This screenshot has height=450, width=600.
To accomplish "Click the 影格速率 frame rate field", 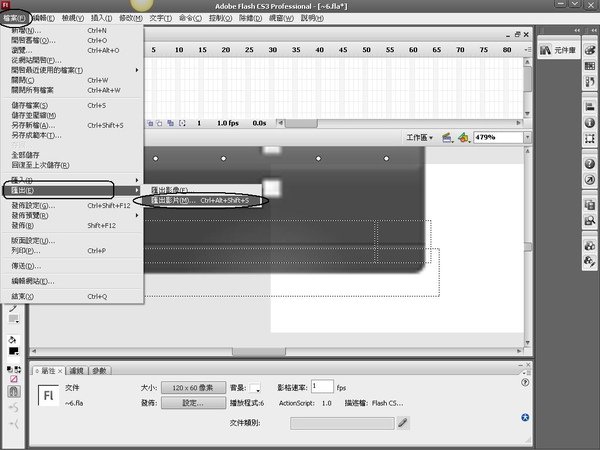I will pyautogui.click(x=322, y=386).
